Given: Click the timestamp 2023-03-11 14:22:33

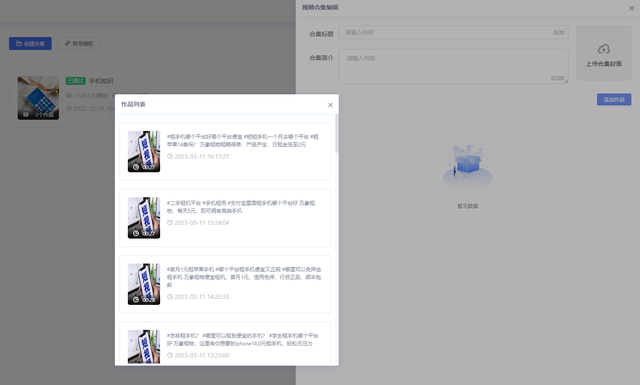Looking at the screenshot, I should [x=202, y=296].
